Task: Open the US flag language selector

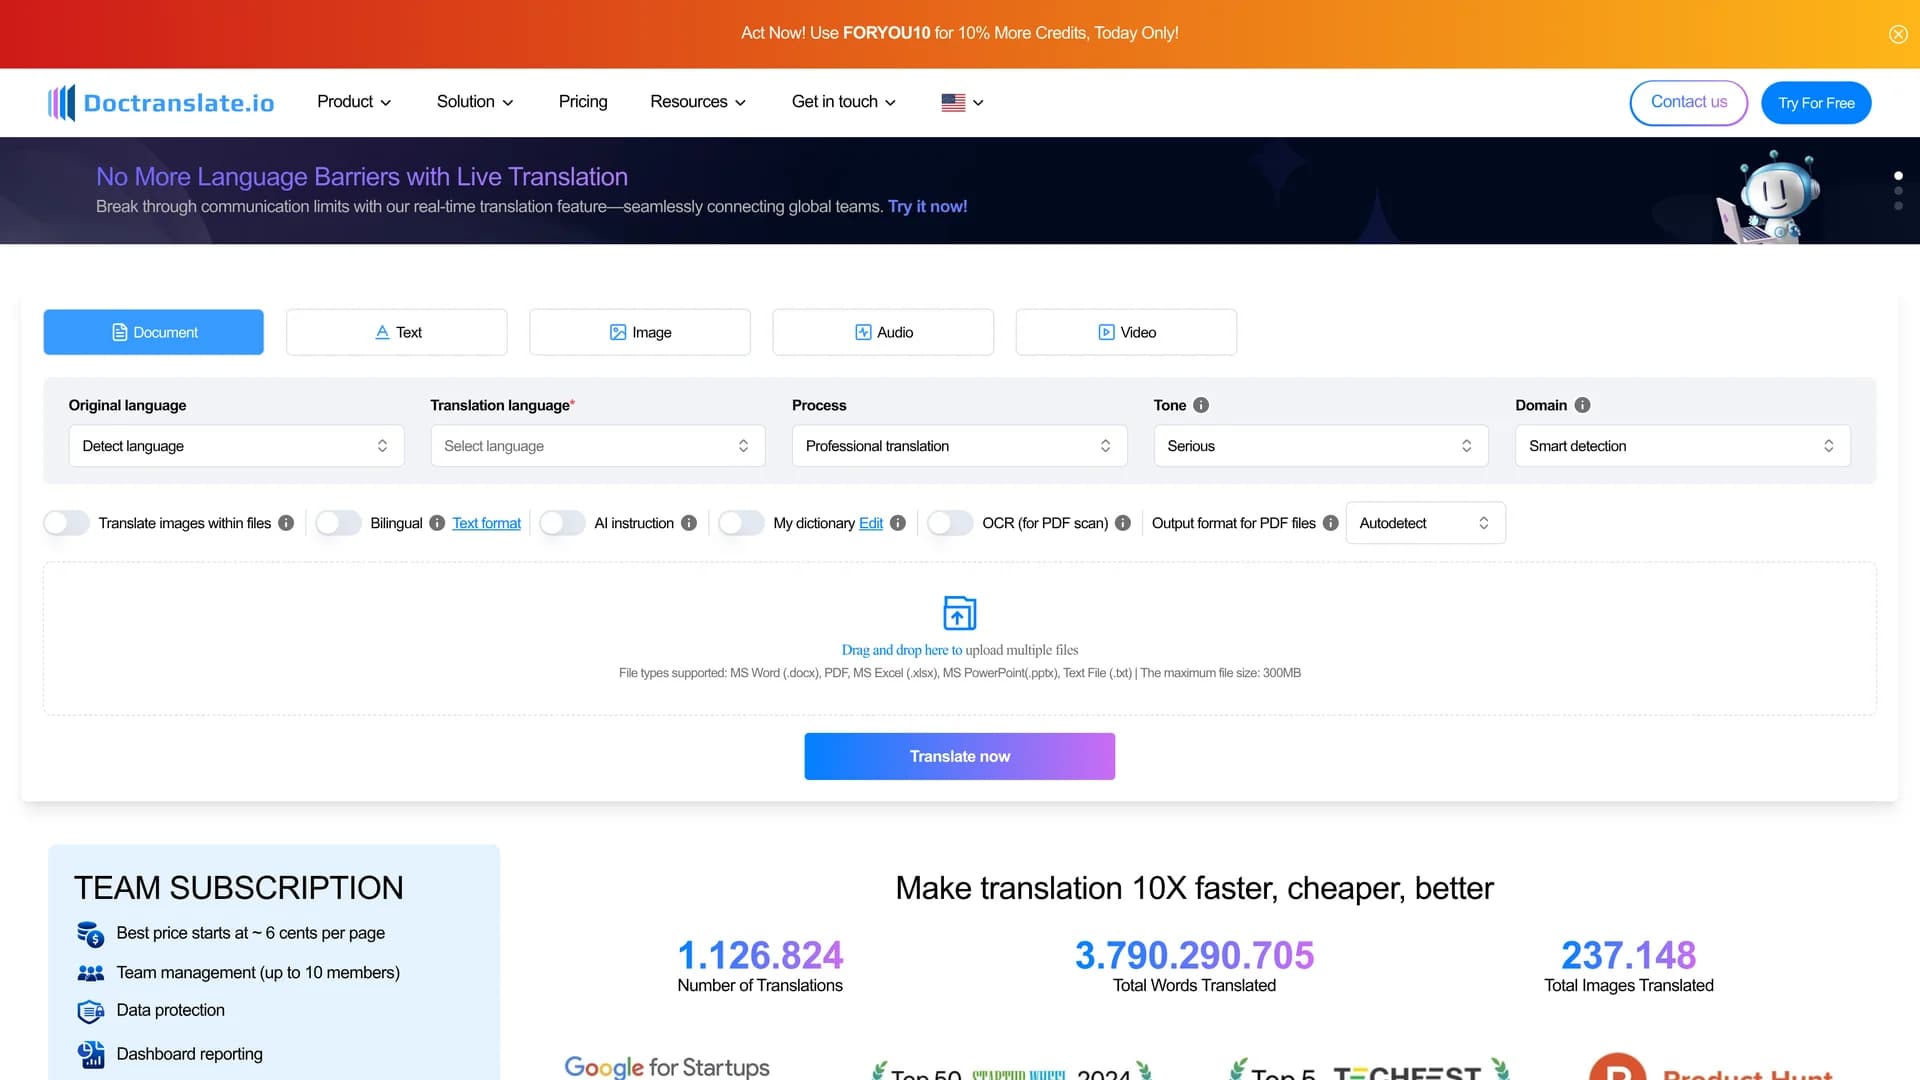Action: 962,102
